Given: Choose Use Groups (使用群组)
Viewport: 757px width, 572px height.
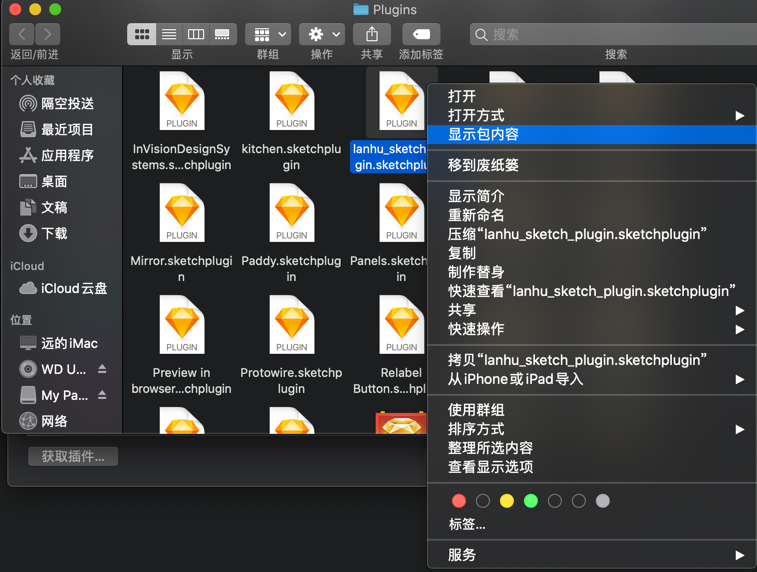Looking at the screenshot, I should [592, 410].
